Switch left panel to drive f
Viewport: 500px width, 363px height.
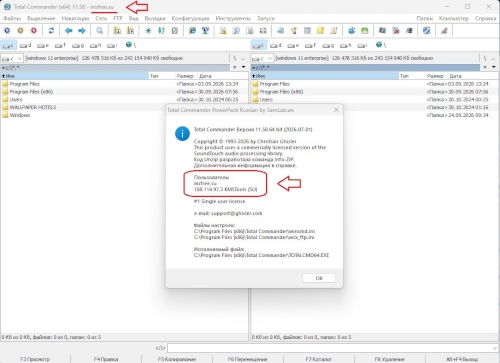click(x=60, y=45)
